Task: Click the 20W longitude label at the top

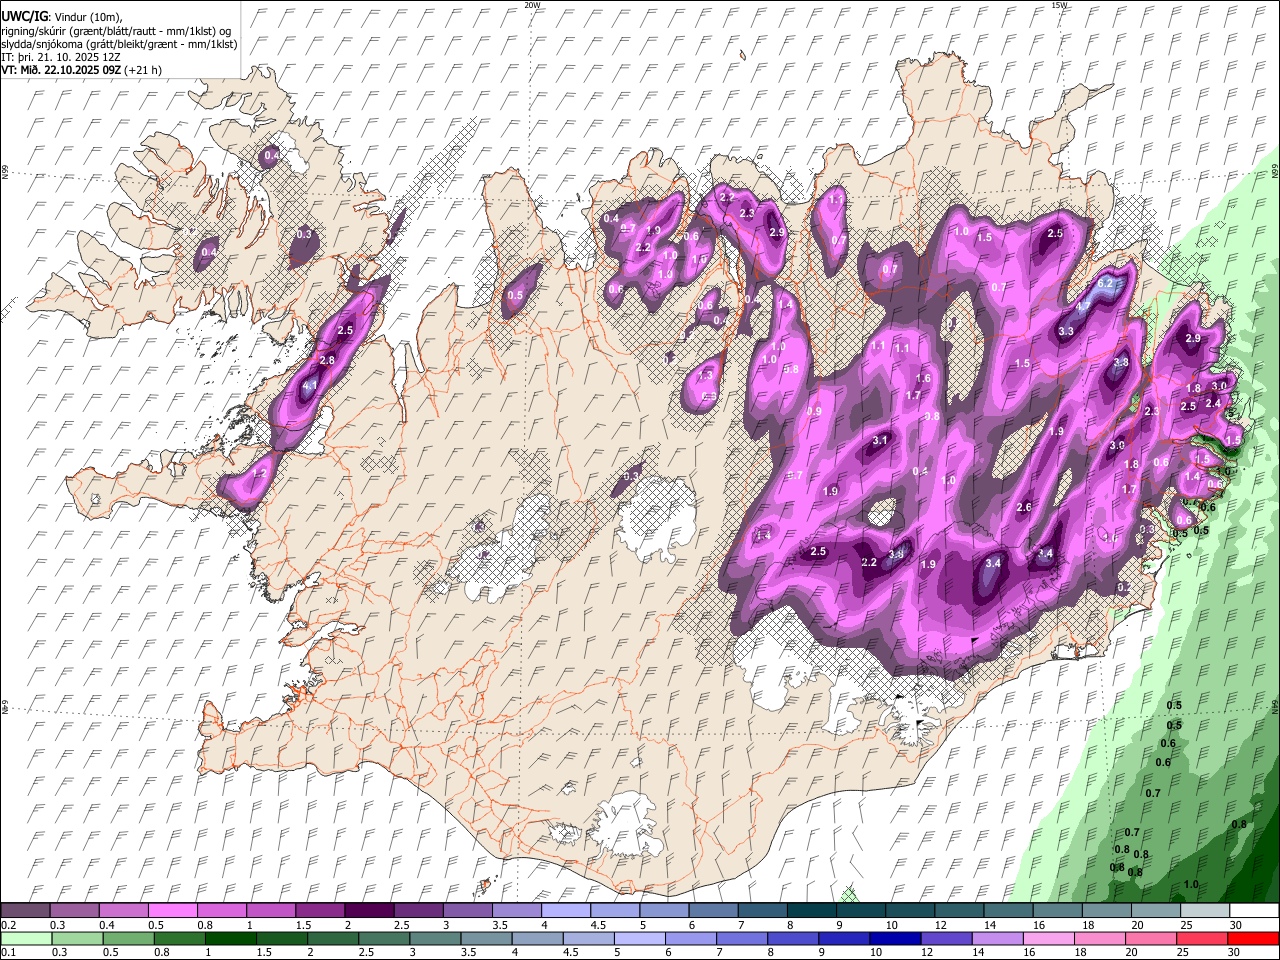Action: [532, 5]
